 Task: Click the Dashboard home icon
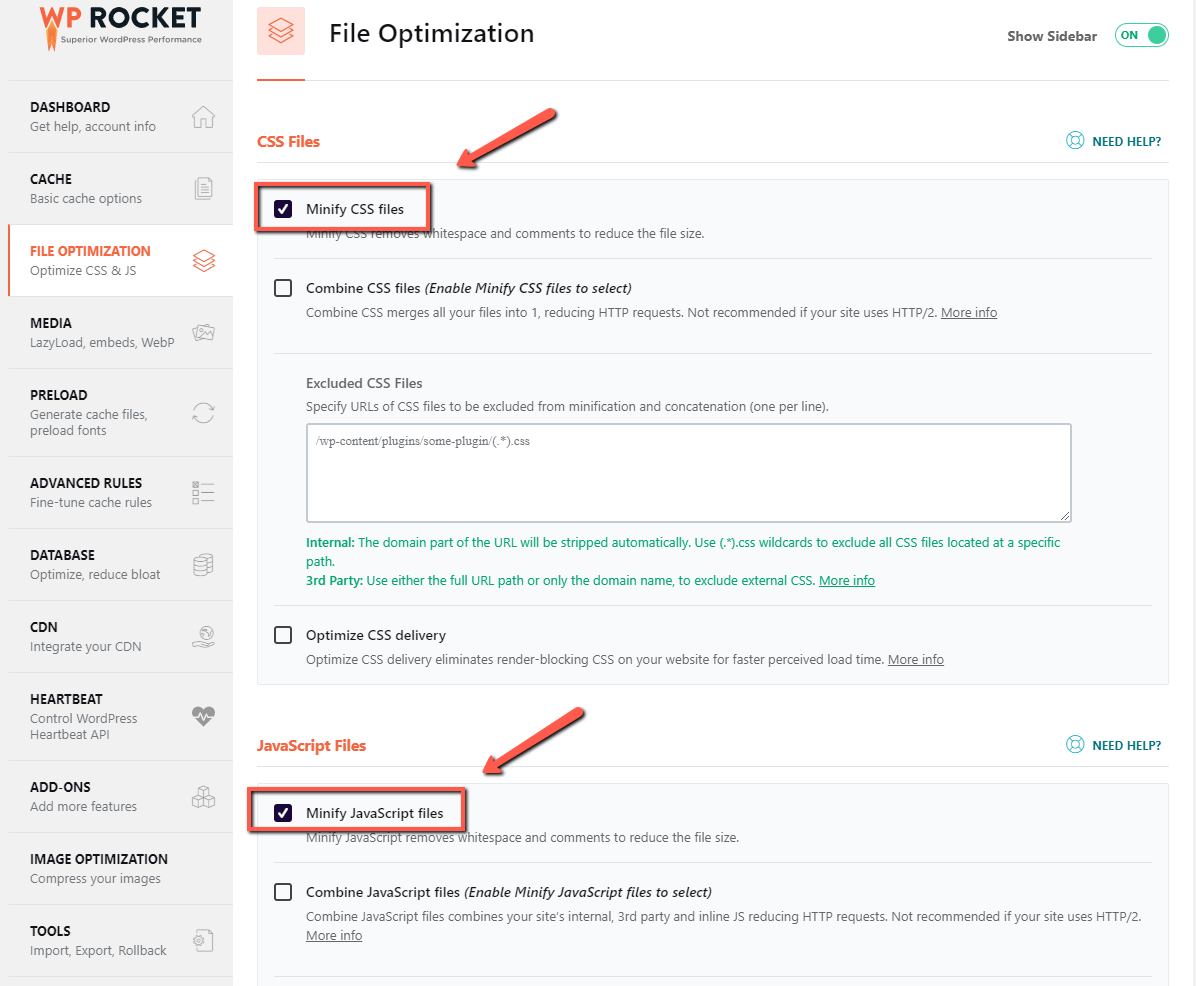coord(203,117)
